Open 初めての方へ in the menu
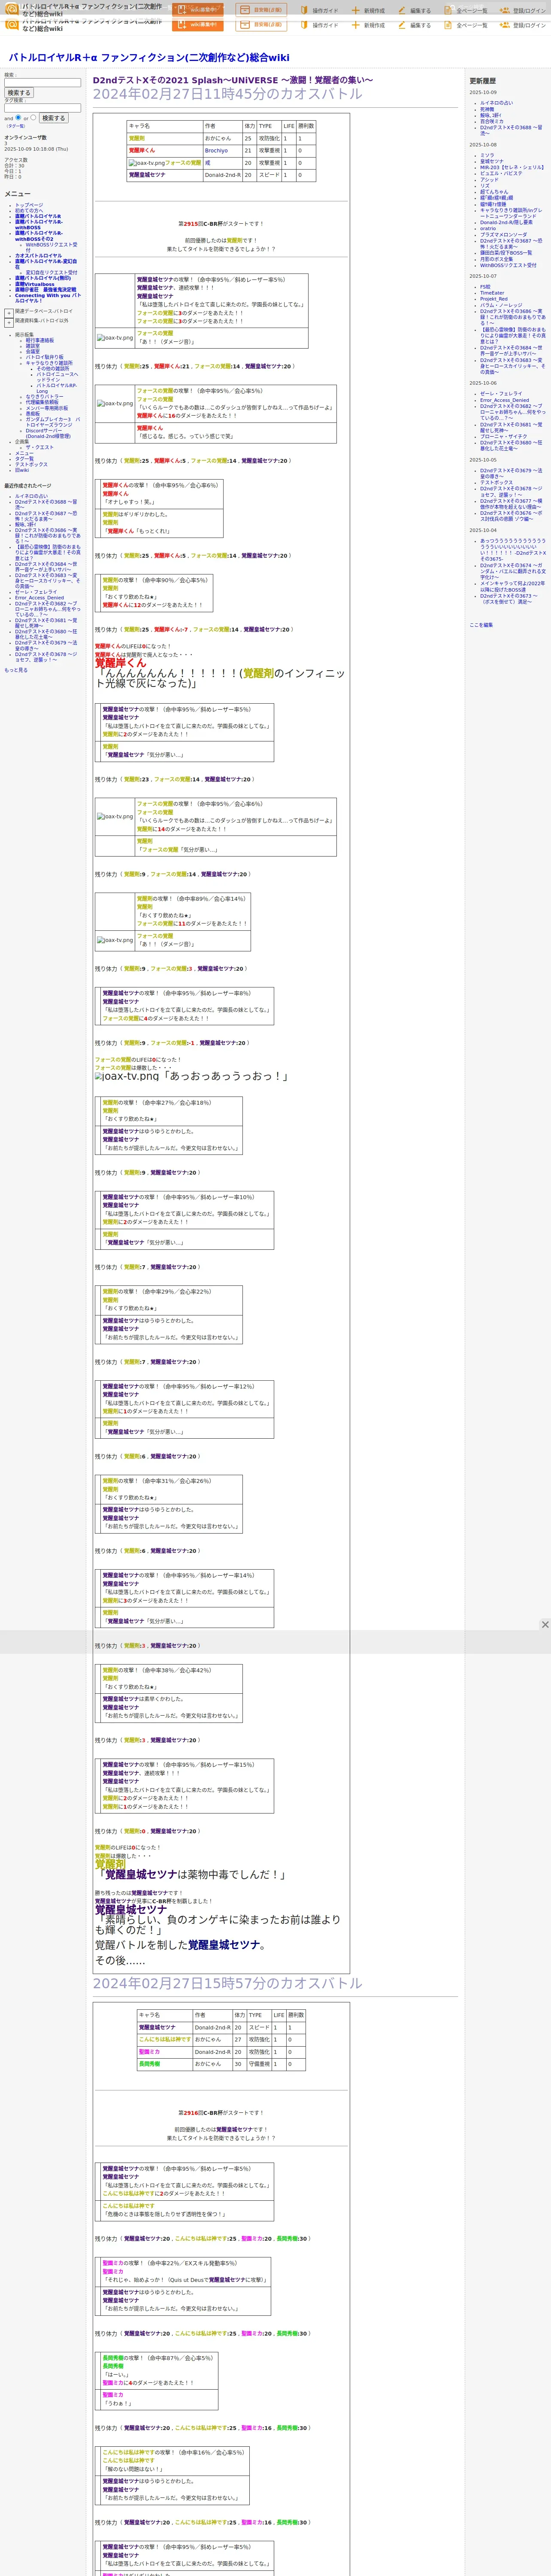 [29, 211]
